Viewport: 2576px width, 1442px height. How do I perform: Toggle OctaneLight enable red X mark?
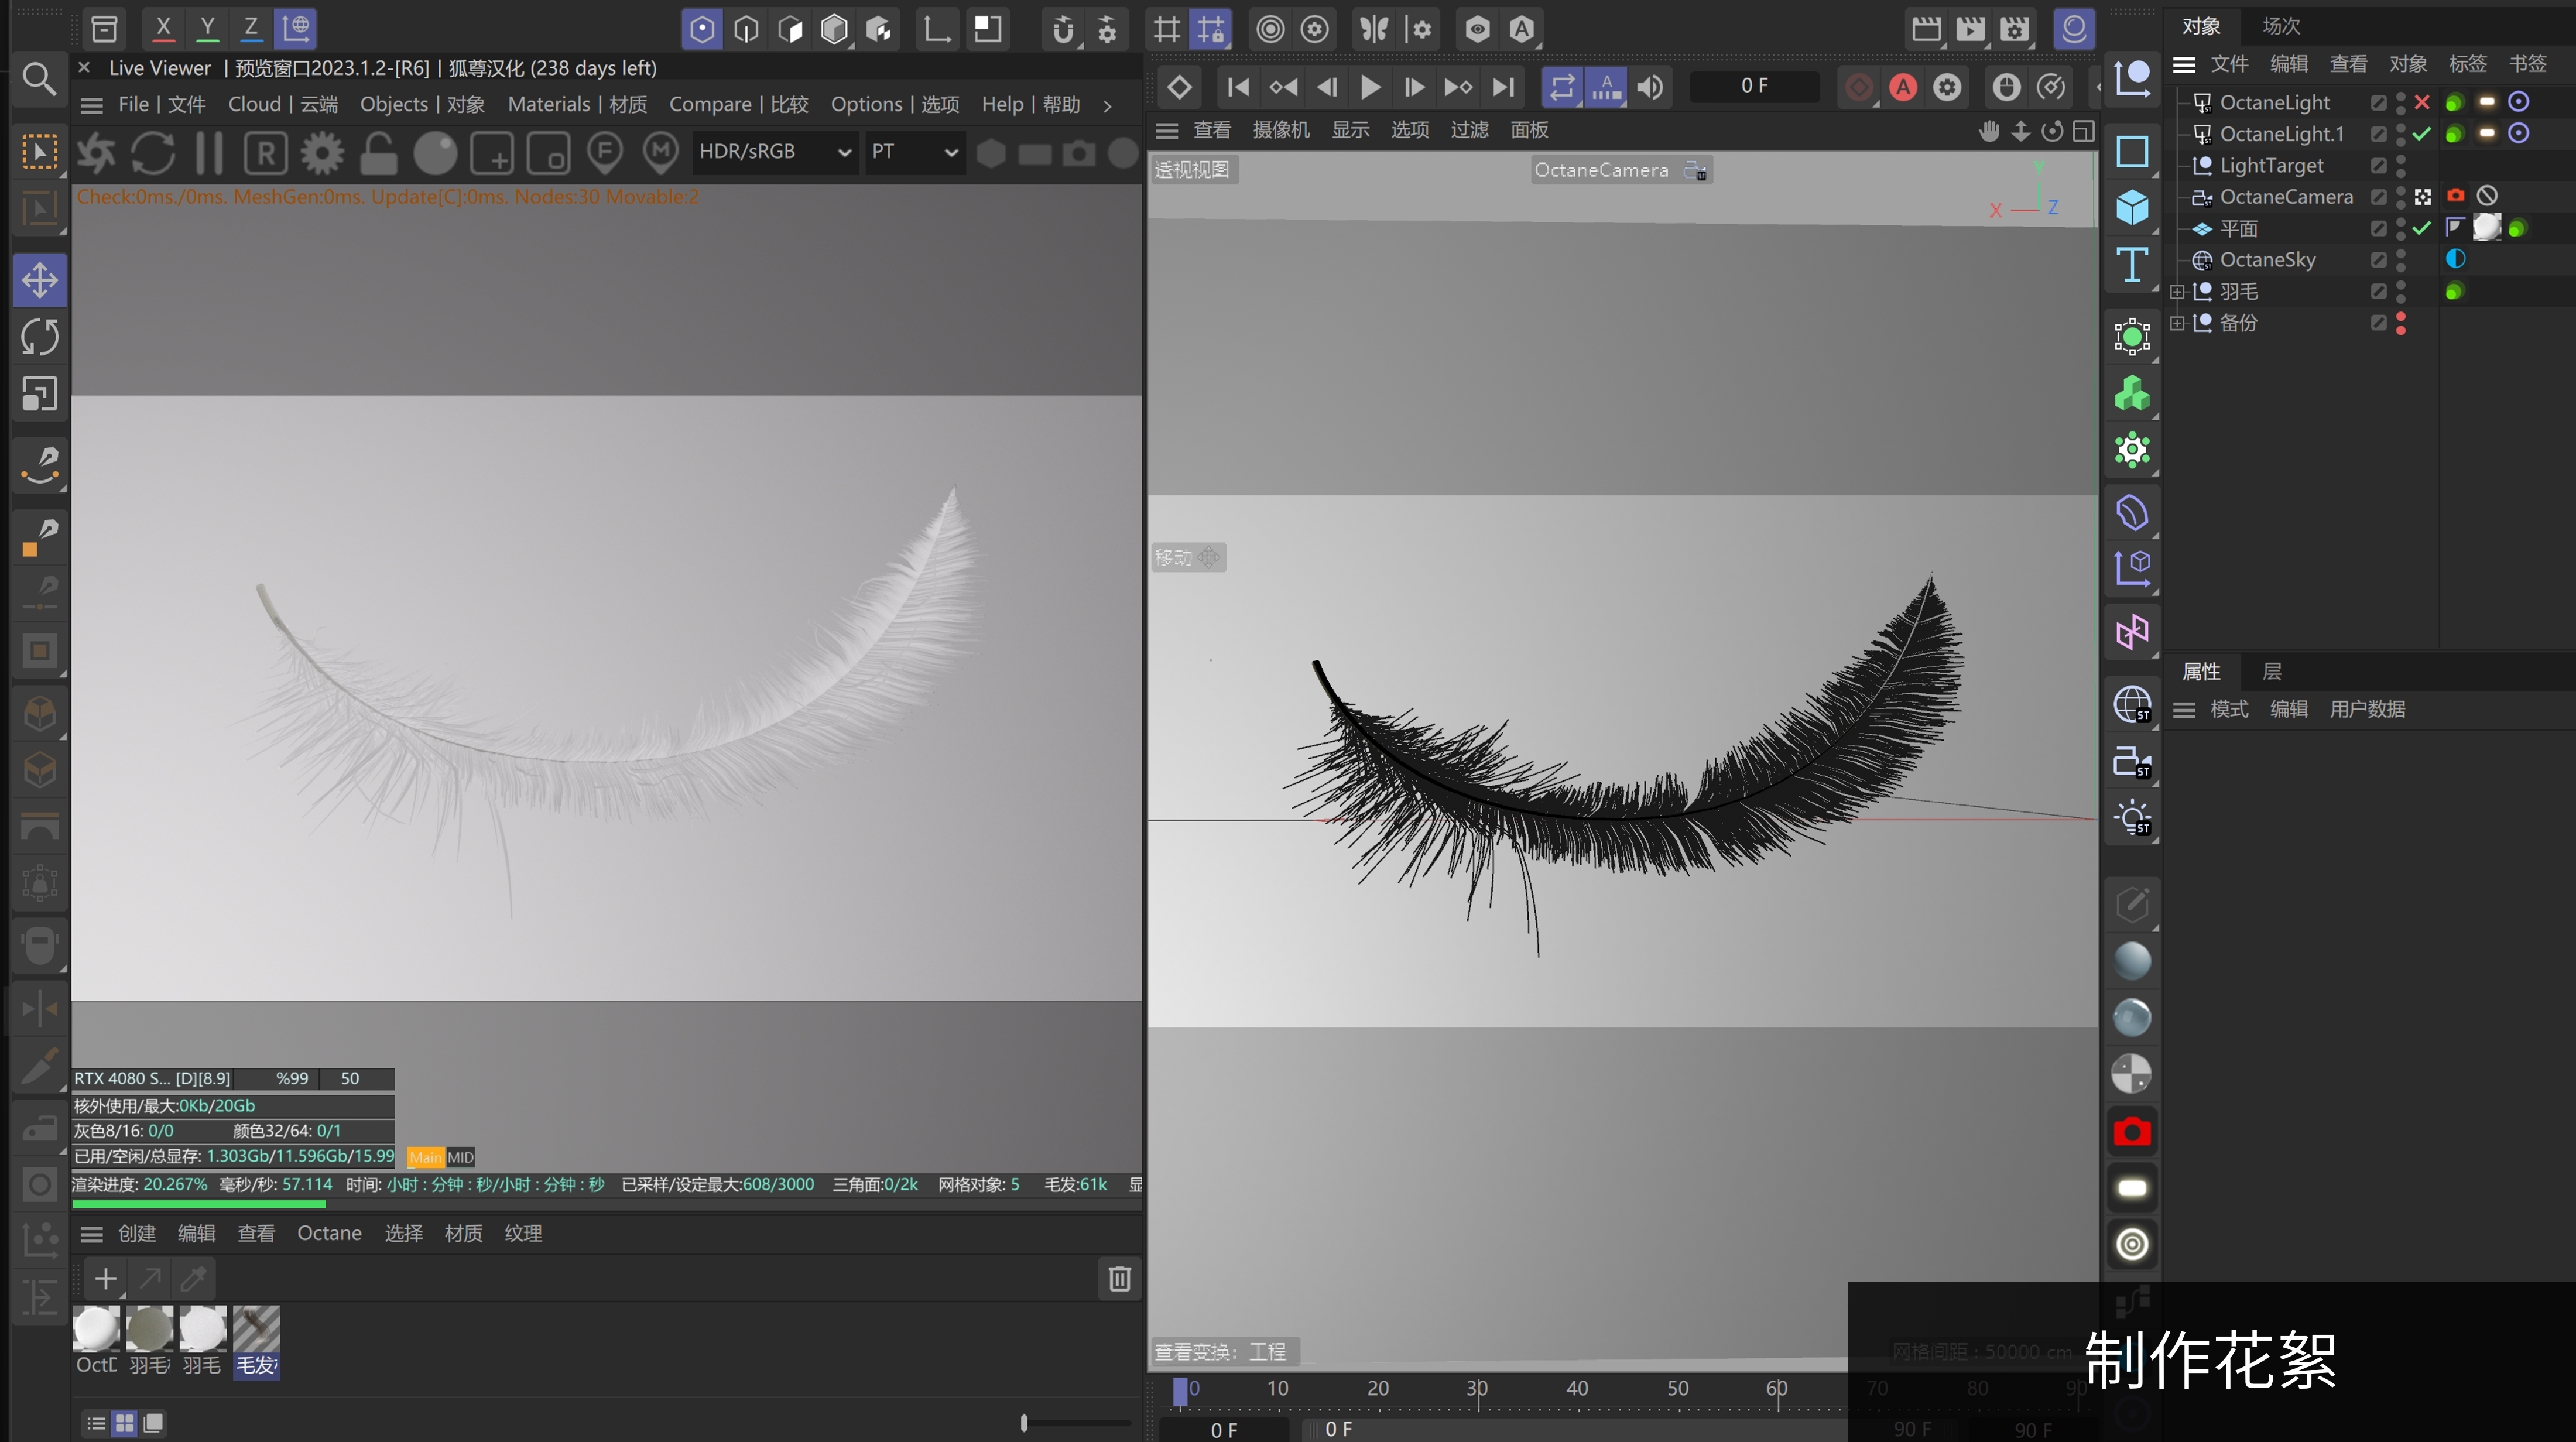pyautogui.click(x=2421, y=102)
